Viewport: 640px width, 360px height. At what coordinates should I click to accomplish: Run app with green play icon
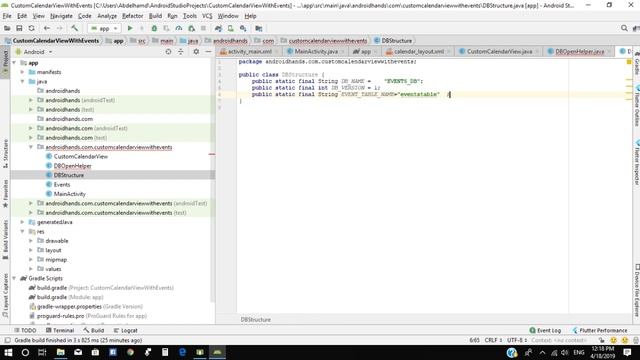(x=130, y=28)
